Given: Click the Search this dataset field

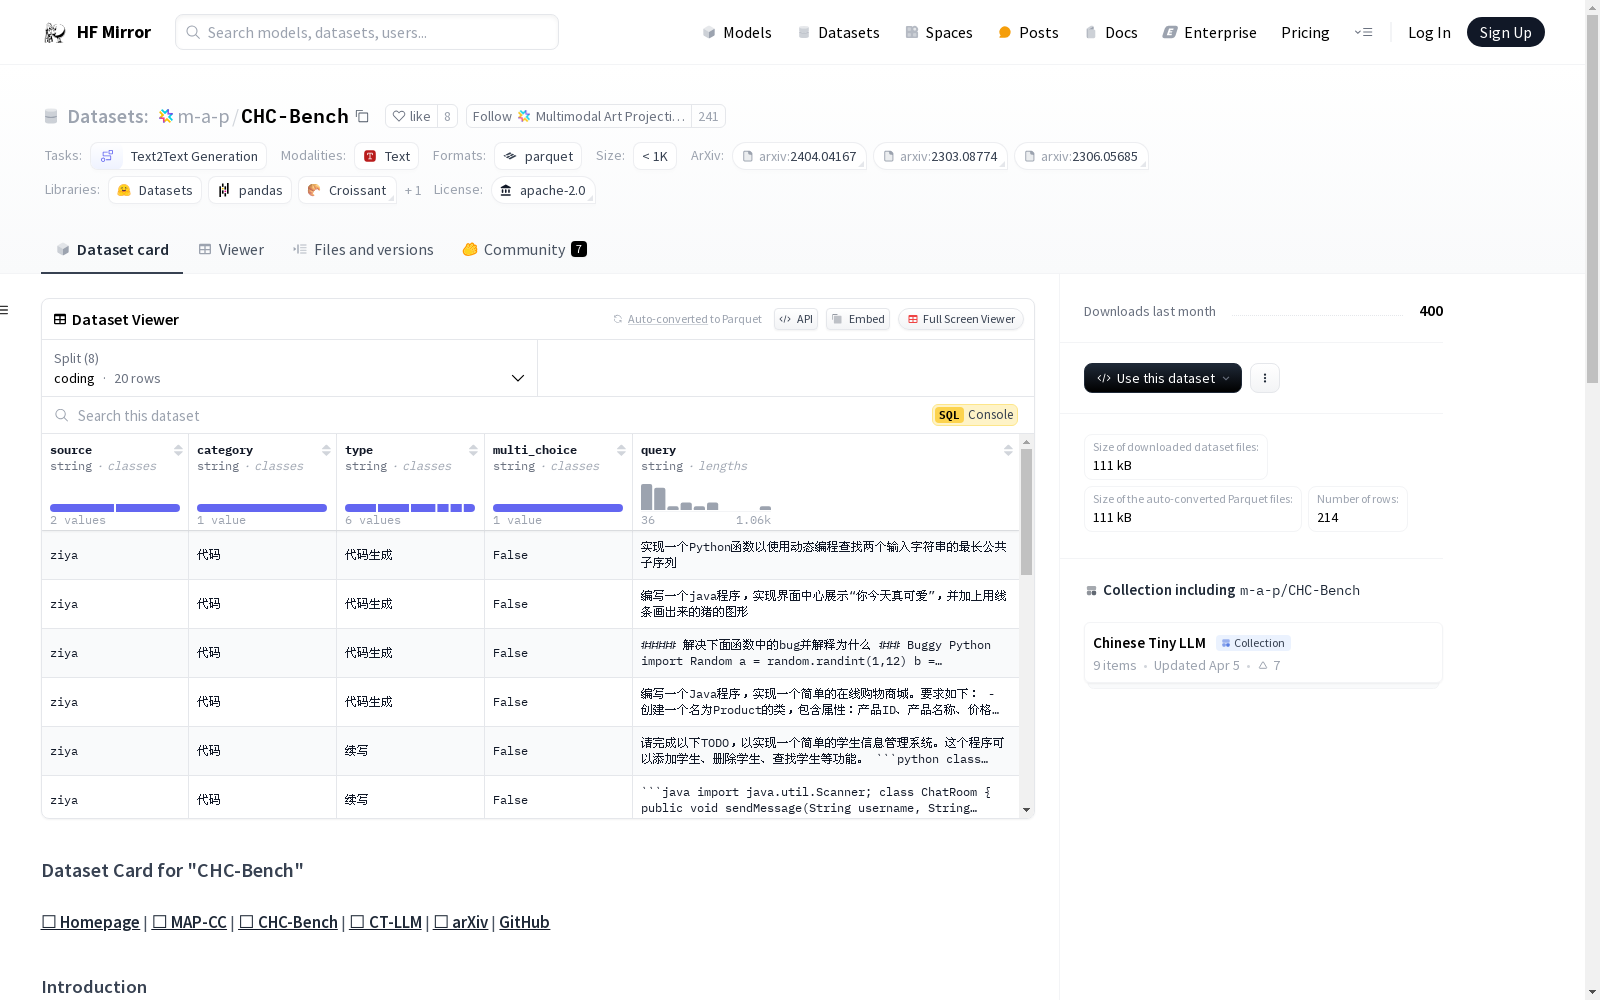Looking at the screenshot, I should (300, 415).
